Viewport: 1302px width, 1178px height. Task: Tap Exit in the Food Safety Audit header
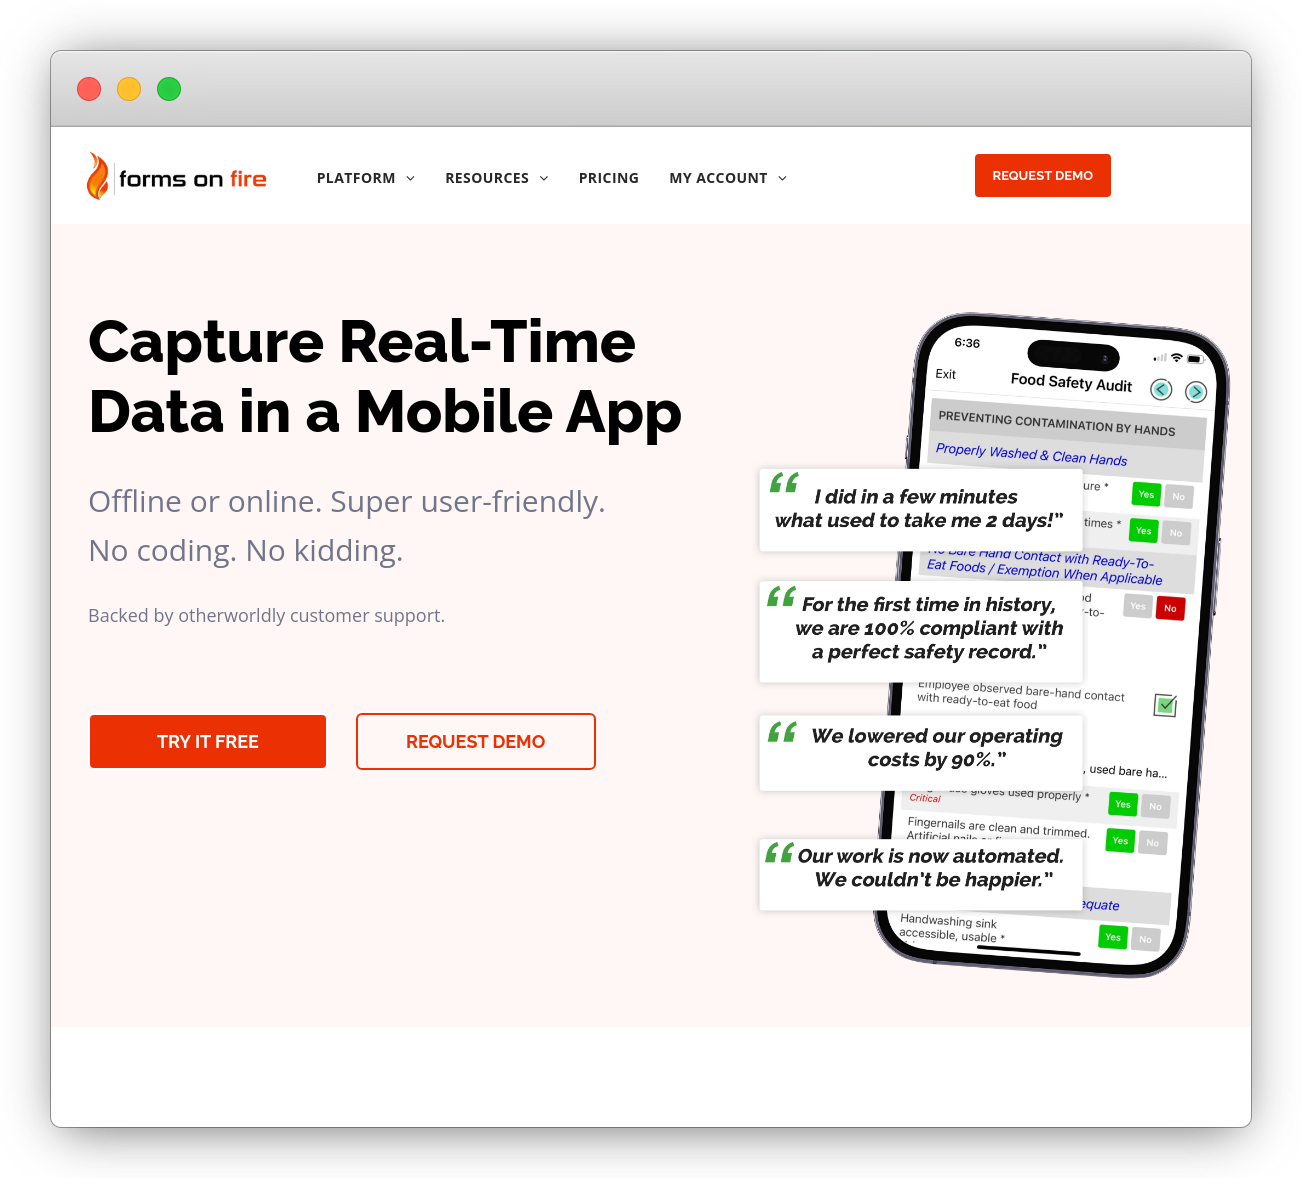pos(945,374)
